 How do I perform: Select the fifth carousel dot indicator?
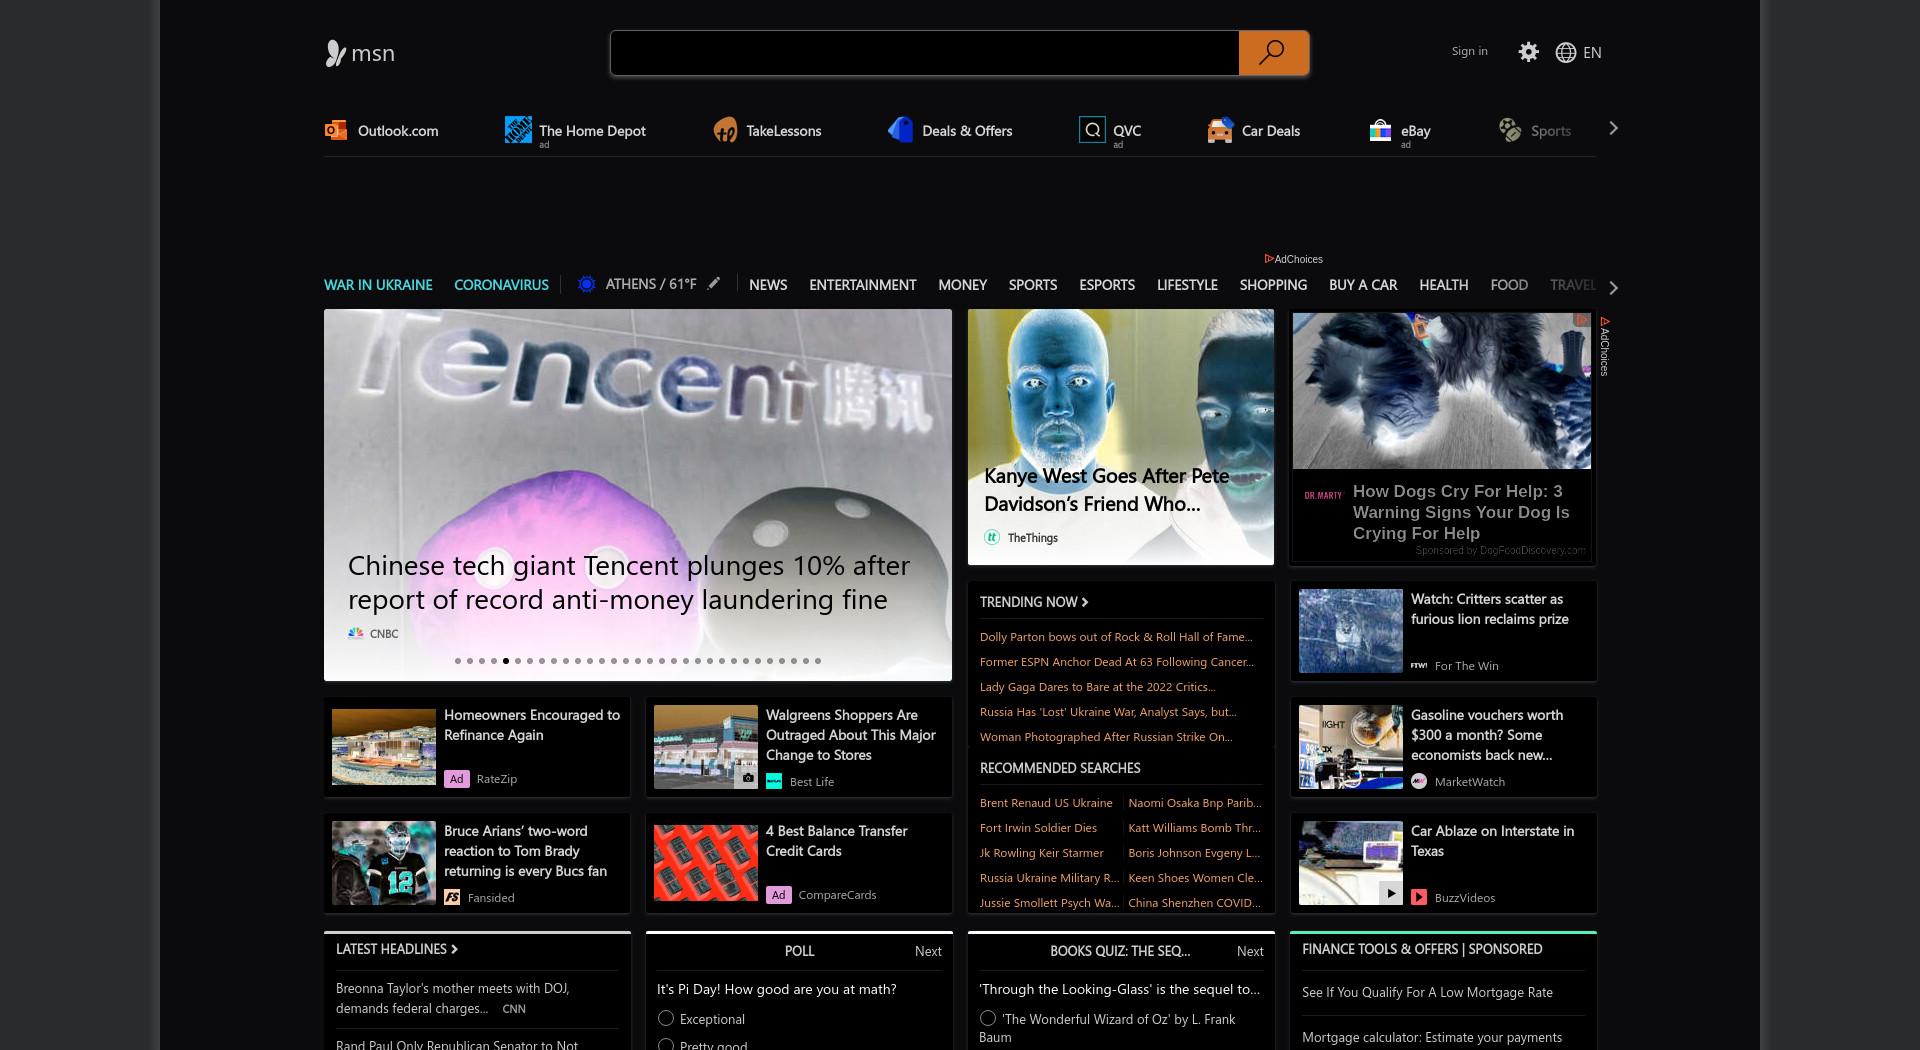click(x=506, y=661)
